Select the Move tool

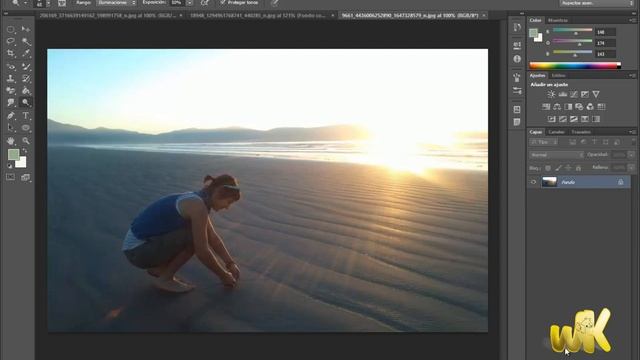click(26, 29)
